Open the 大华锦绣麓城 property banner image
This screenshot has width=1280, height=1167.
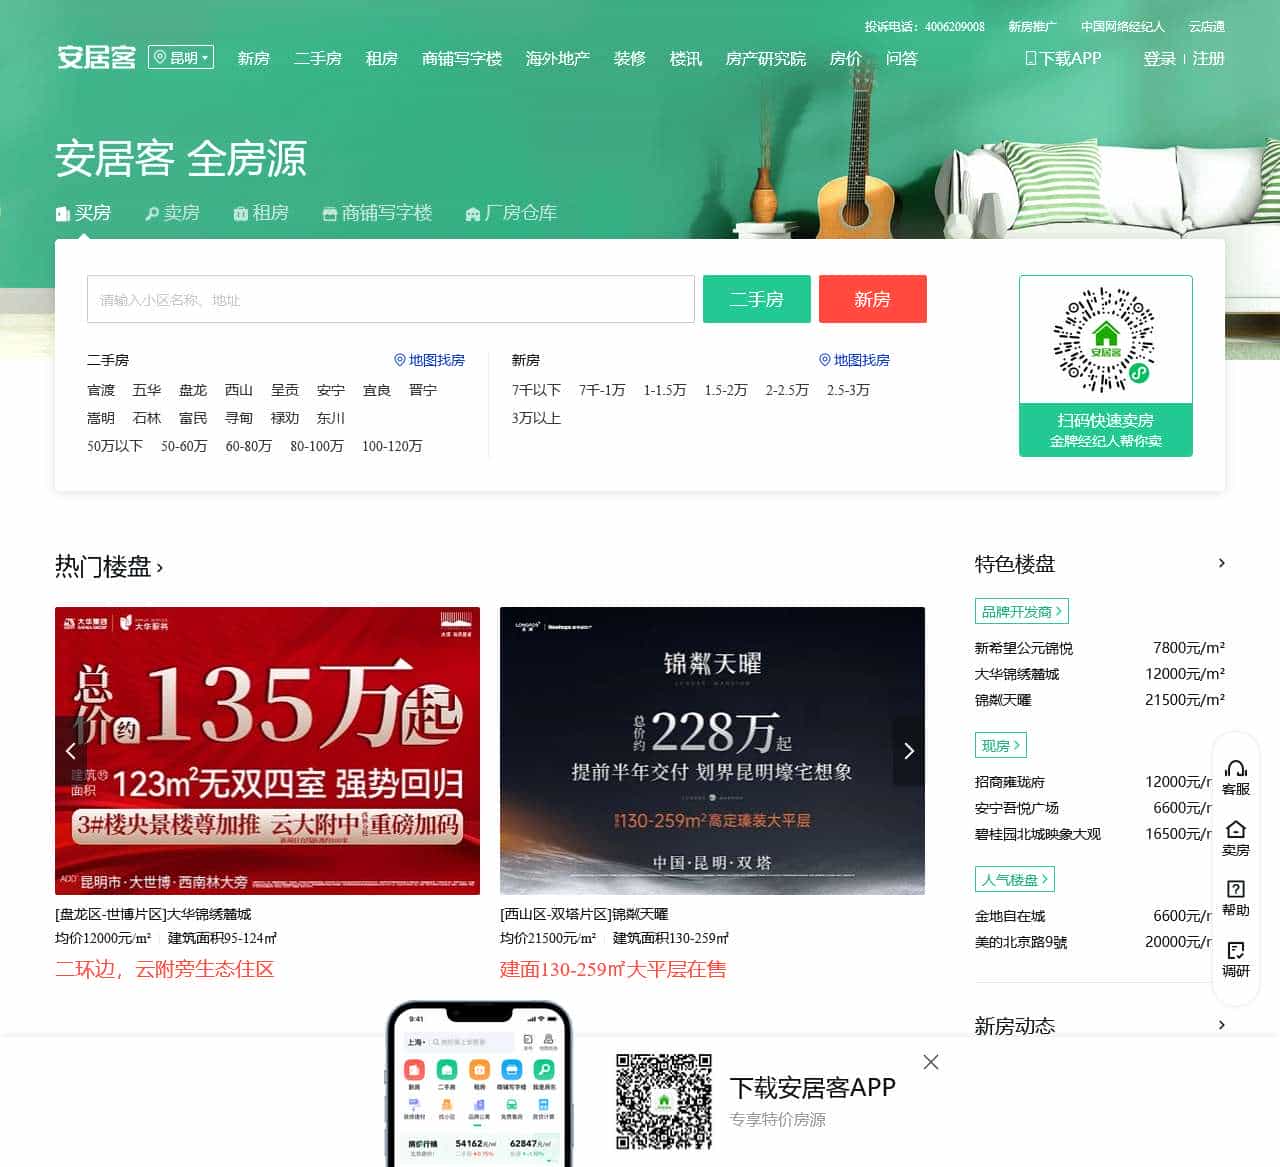(x=267, y=750)
